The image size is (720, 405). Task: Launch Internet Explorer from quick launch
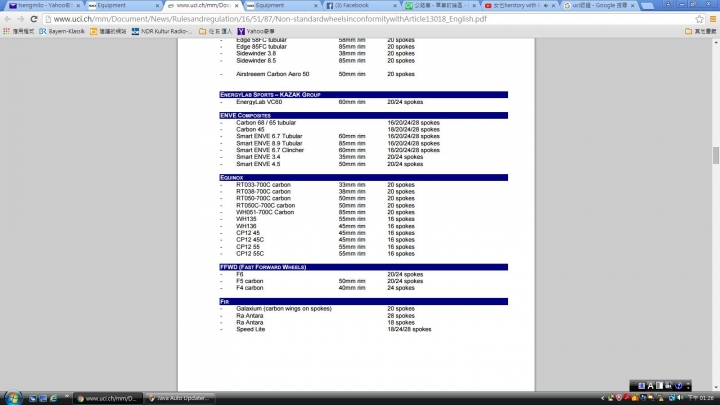point(53,399)
